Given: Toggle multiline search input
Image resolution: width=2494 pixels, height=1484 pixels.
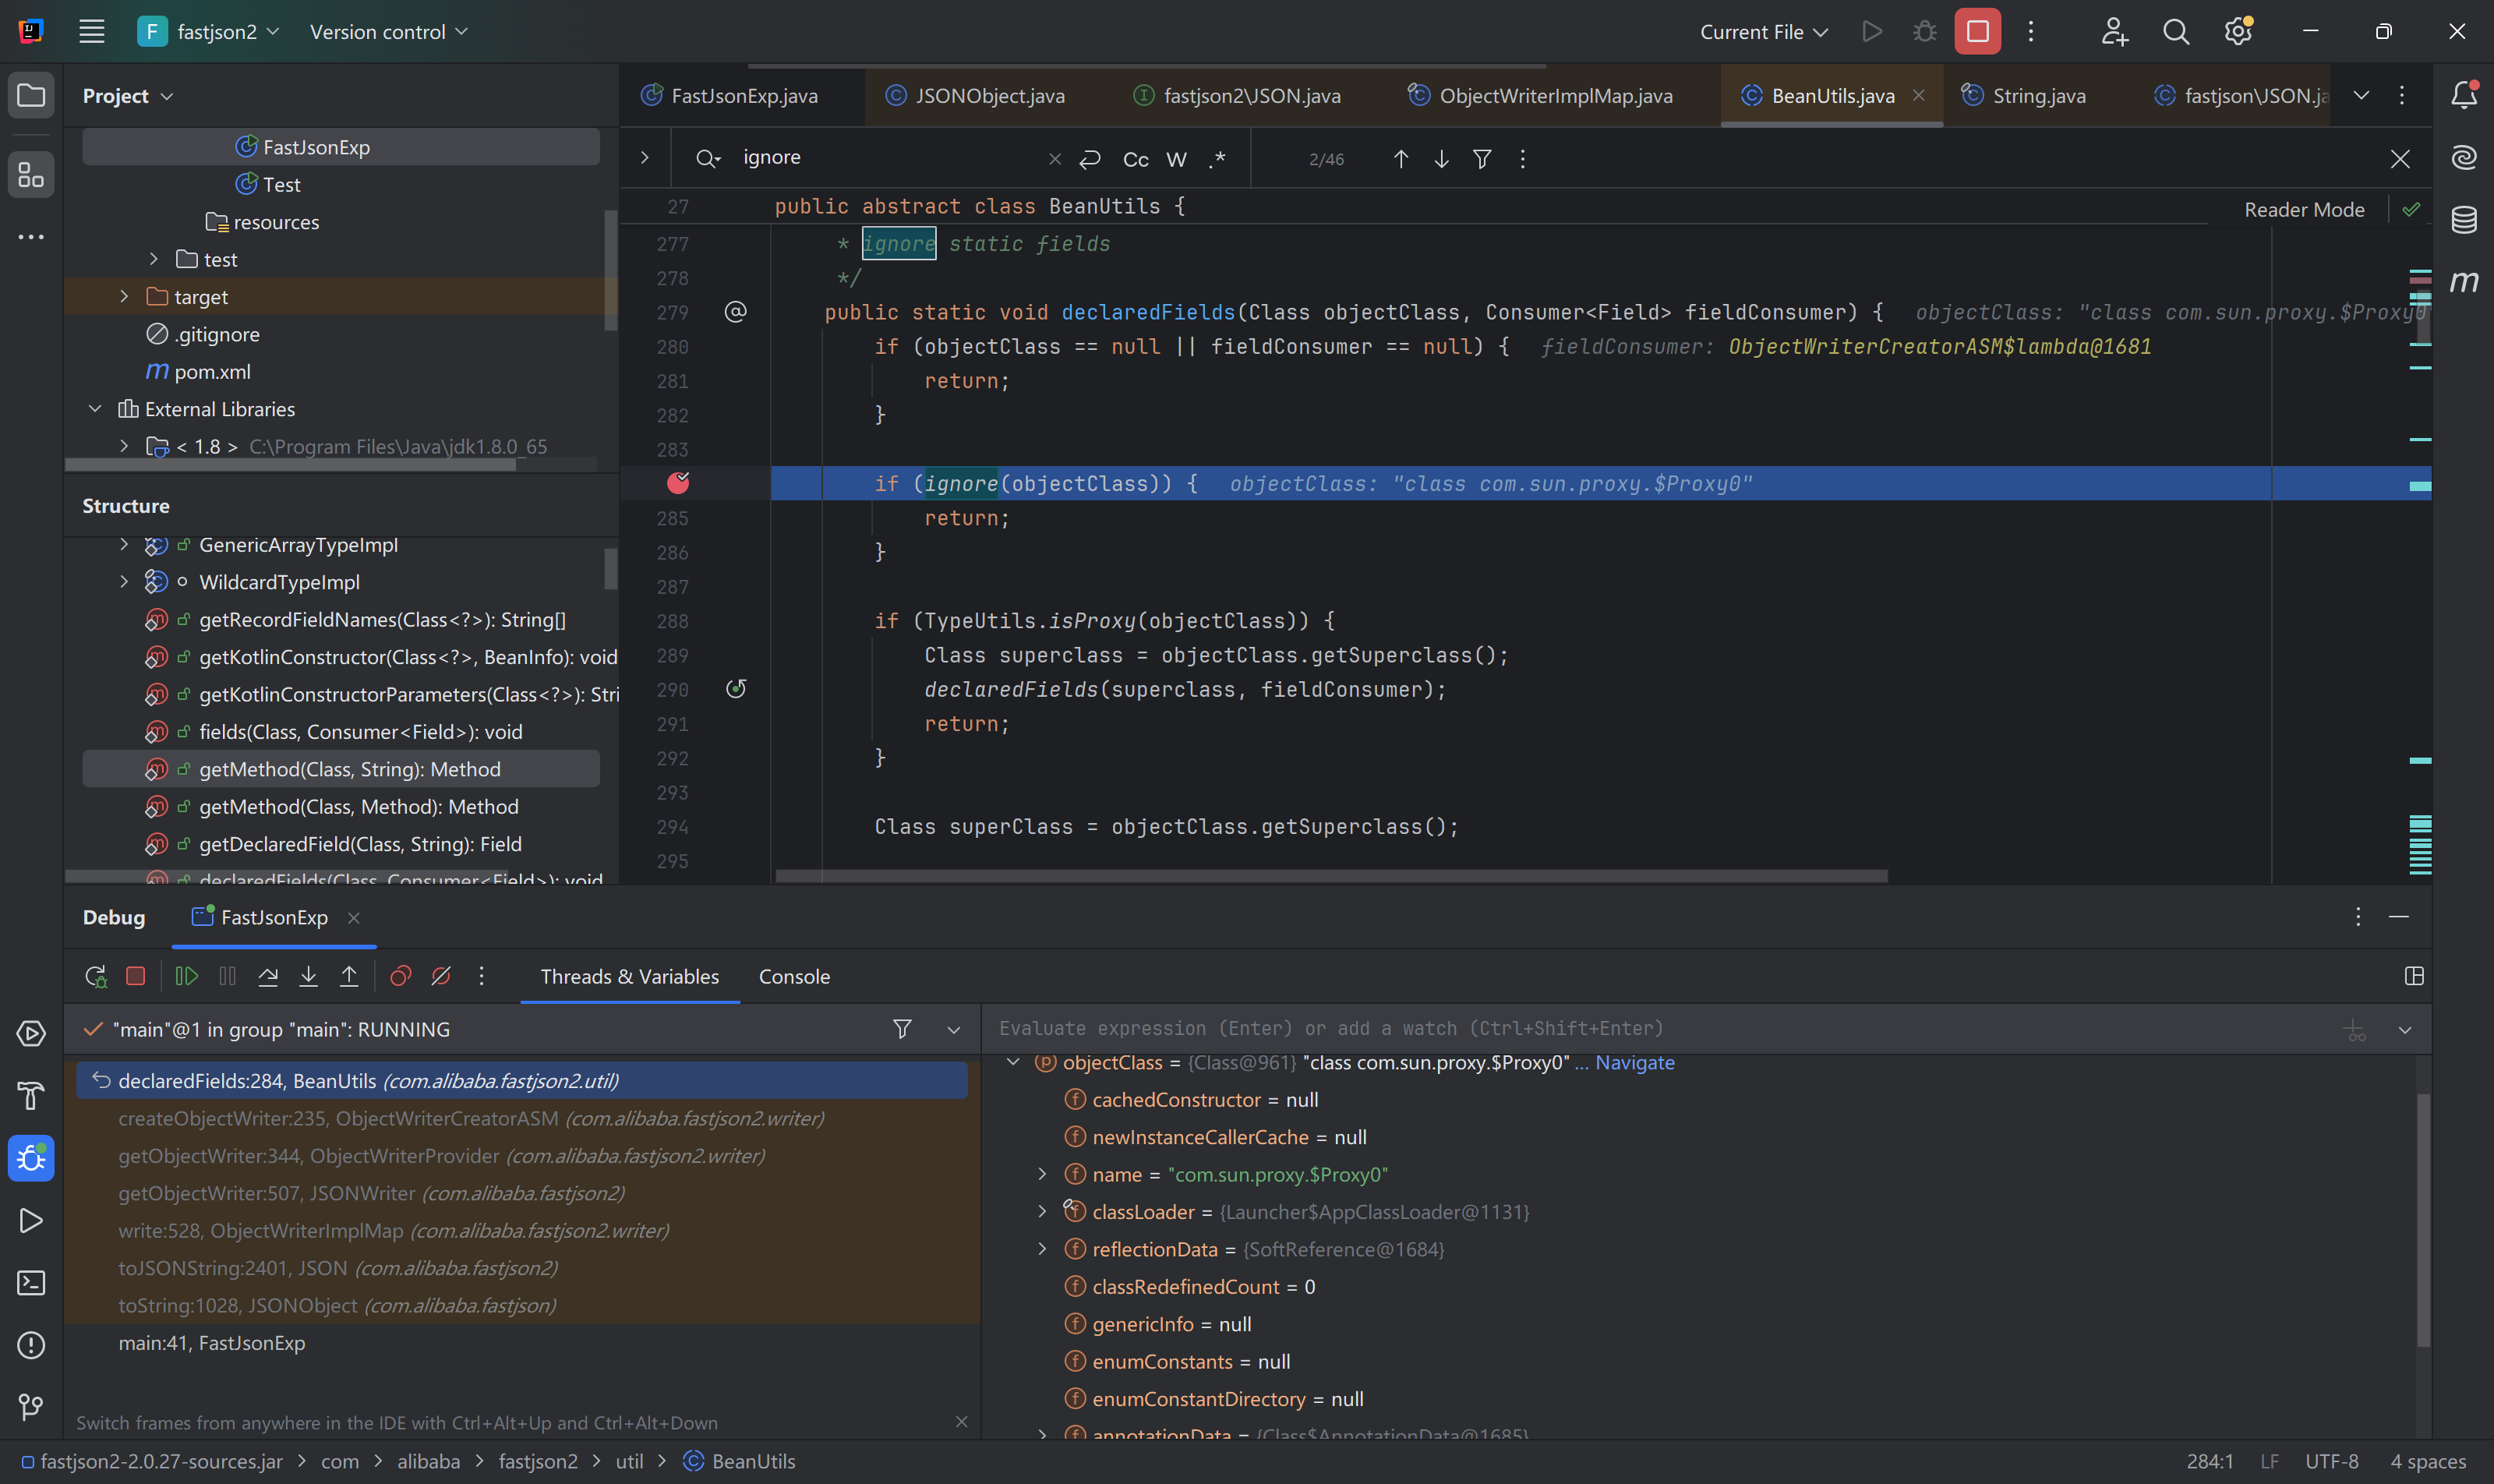Looking at the screenshot, I should pyautogui.click(x=1090, y=159).
